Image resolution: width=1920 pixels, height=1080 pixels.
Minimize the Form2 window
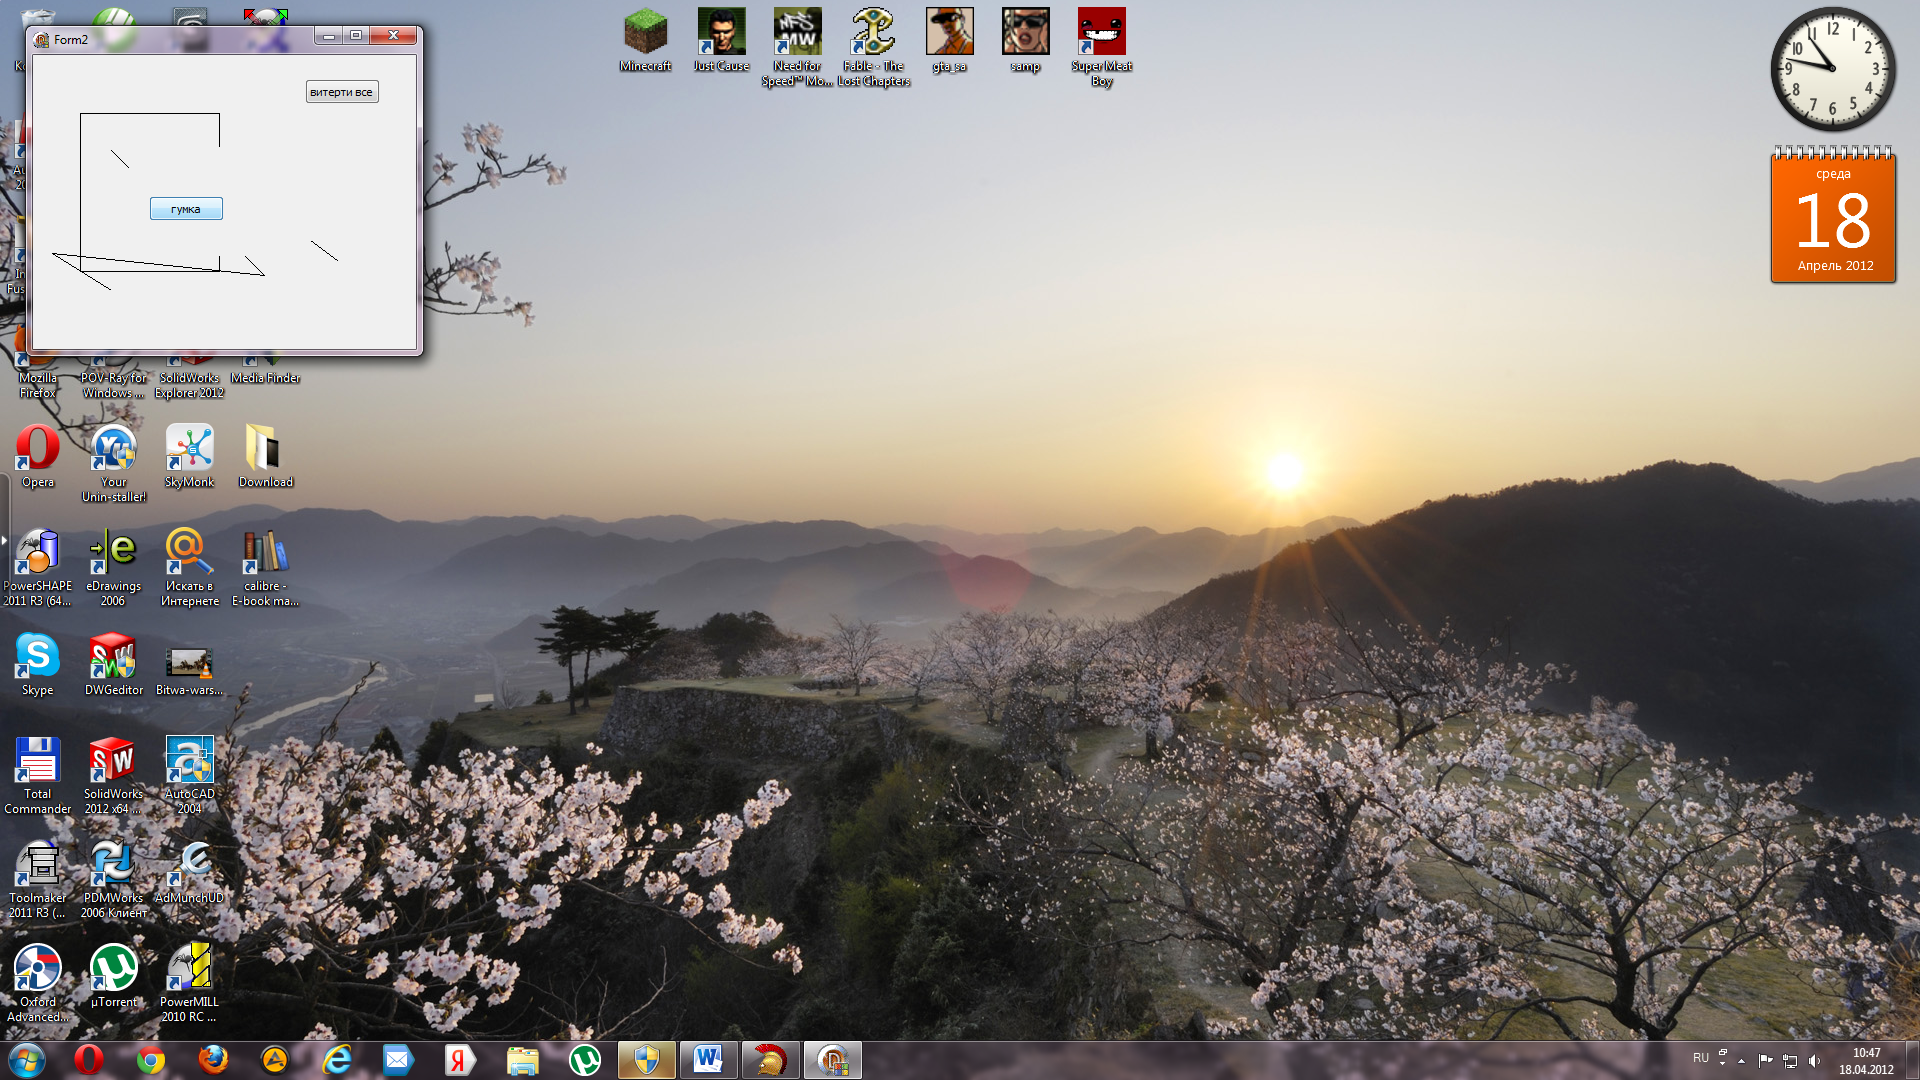pos(328,35)
